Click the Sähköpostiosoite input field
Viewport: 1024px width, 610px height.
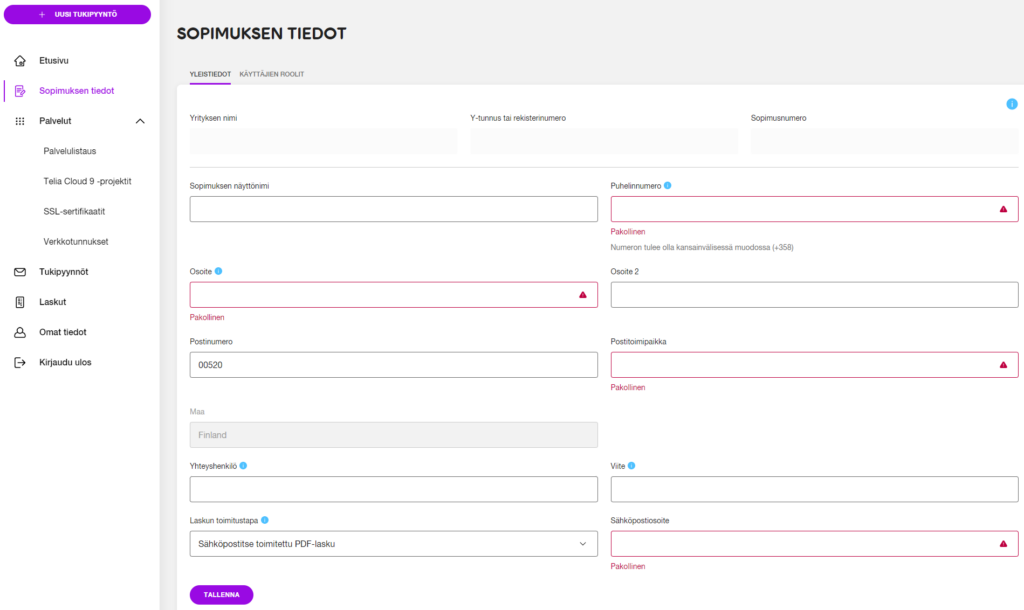click(x=814, y=543)
